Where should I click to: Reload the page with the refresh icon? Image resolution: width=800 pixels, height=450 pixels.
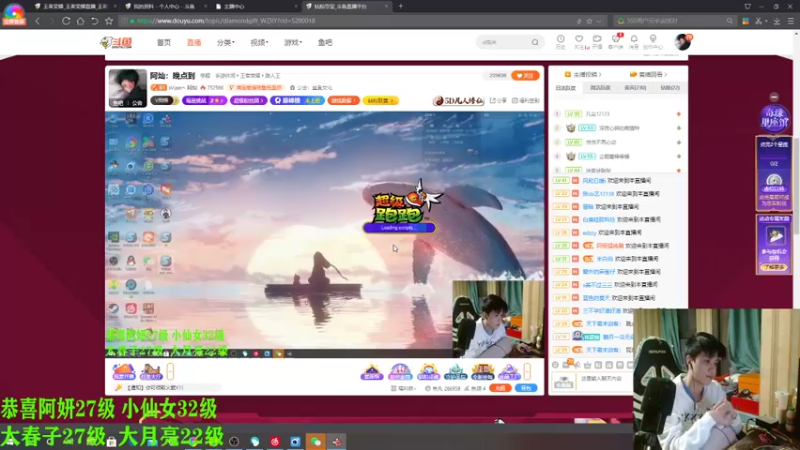66,21
